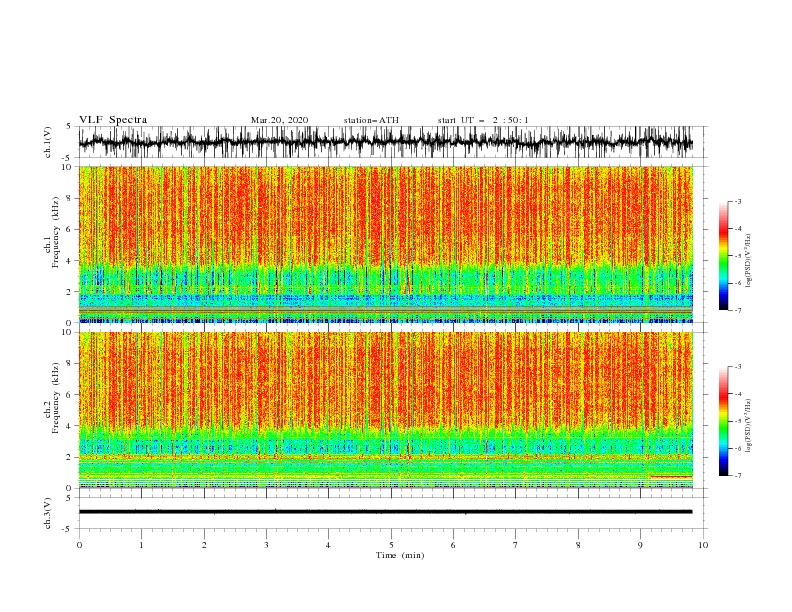Click time axis tick label "1"
This screenshot has height=612, width=792.
(x=141, y=545)
